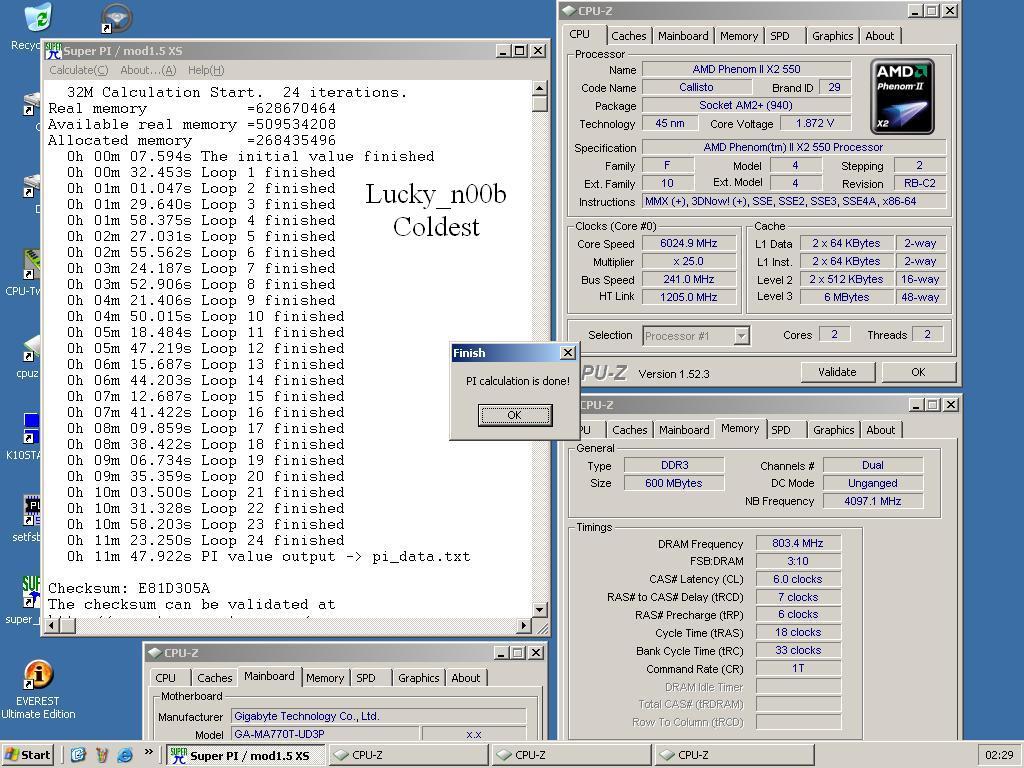Open the super_pi desktop shortcut icon
1024x768 pixels.
31,591
